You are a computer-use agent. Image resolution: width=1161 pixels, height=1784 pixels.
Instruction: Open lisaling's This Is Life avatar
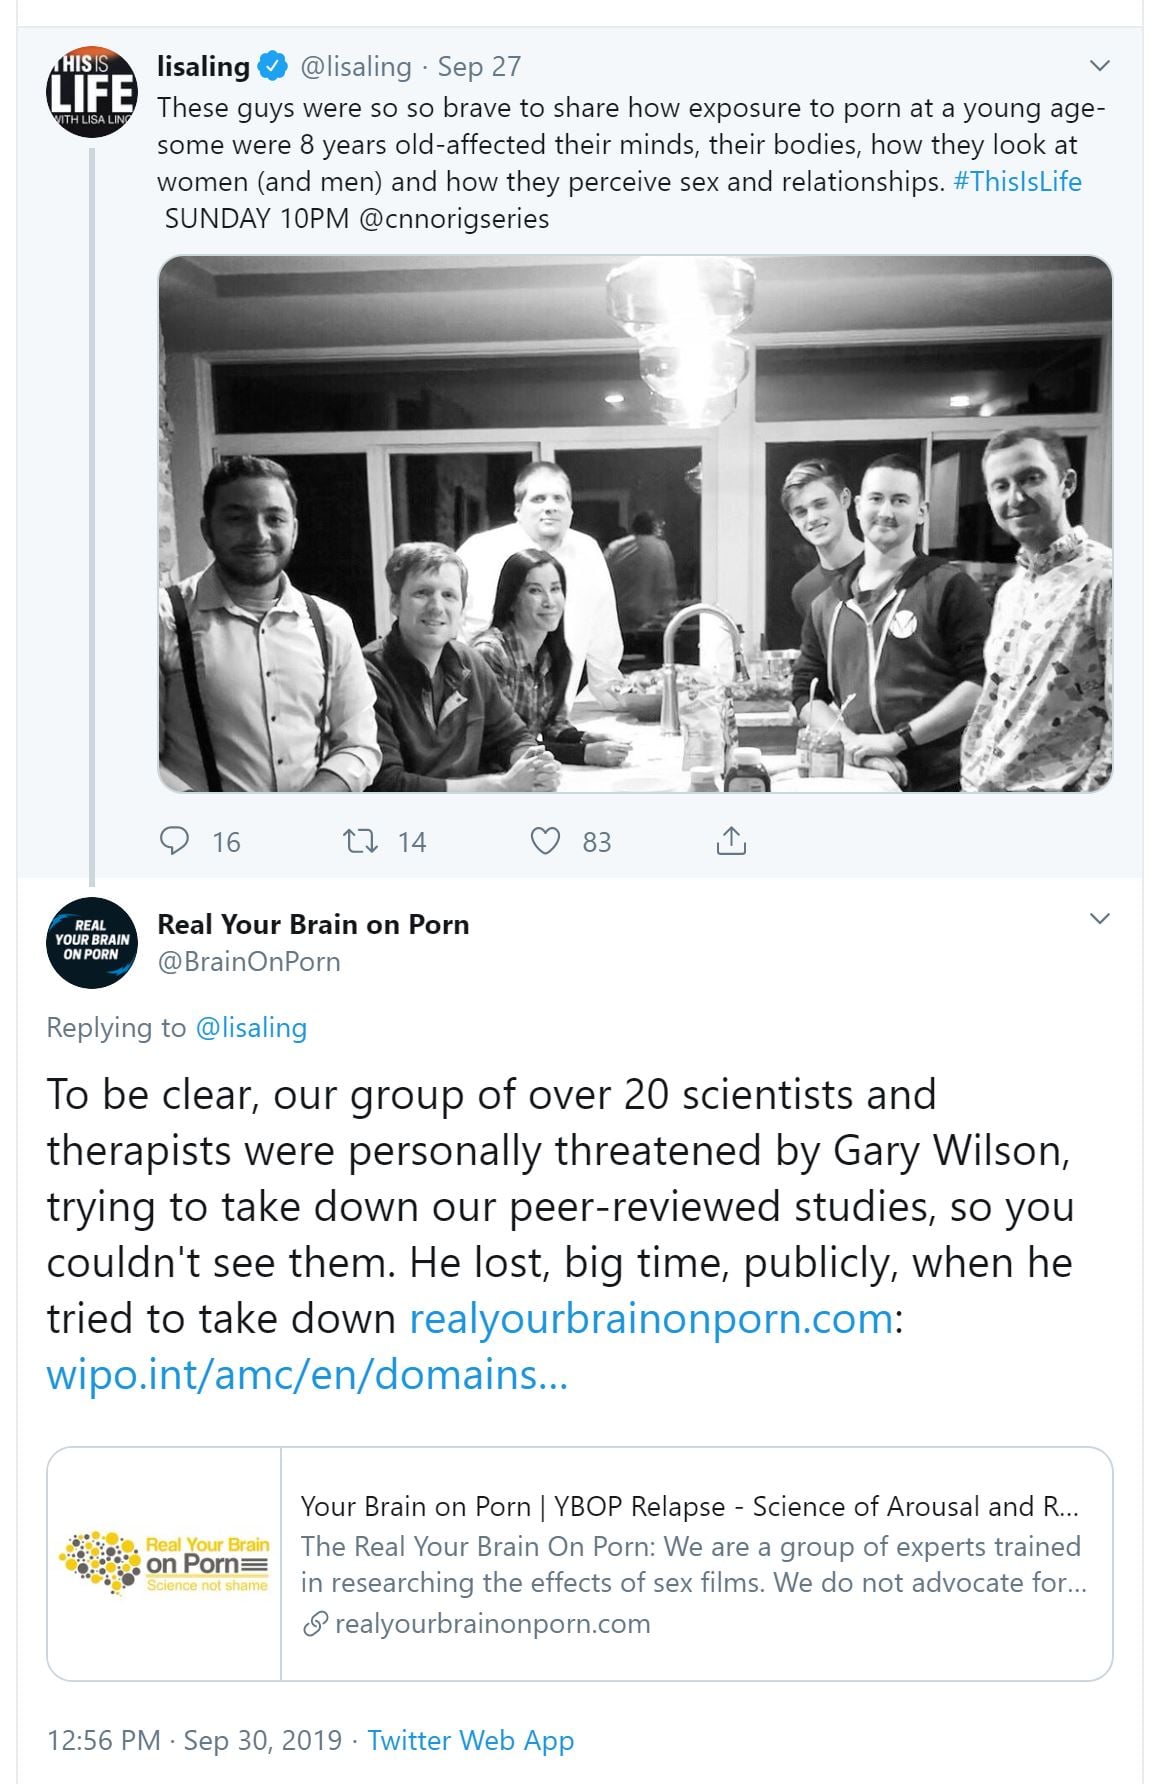[91, 92]
